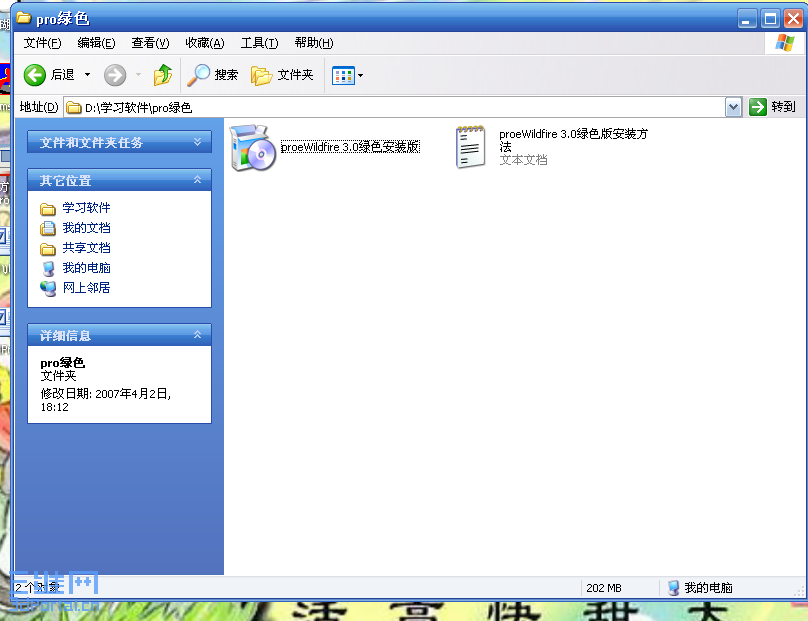Viewport: 808px width, 621px height.
Task: Open the 我的电脑 link in the sidebar
Action: (86, 268)
